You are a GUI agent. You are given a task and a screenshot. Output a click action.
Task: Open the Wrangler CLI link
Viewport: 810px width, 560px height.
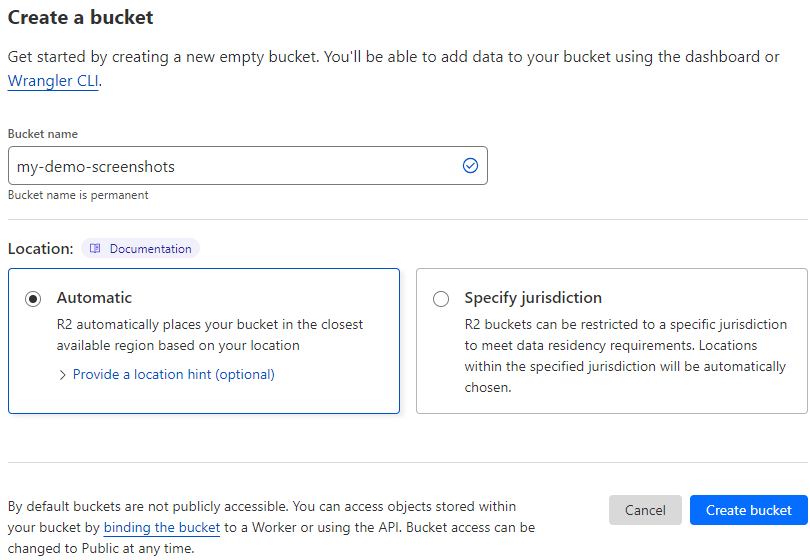53,81
